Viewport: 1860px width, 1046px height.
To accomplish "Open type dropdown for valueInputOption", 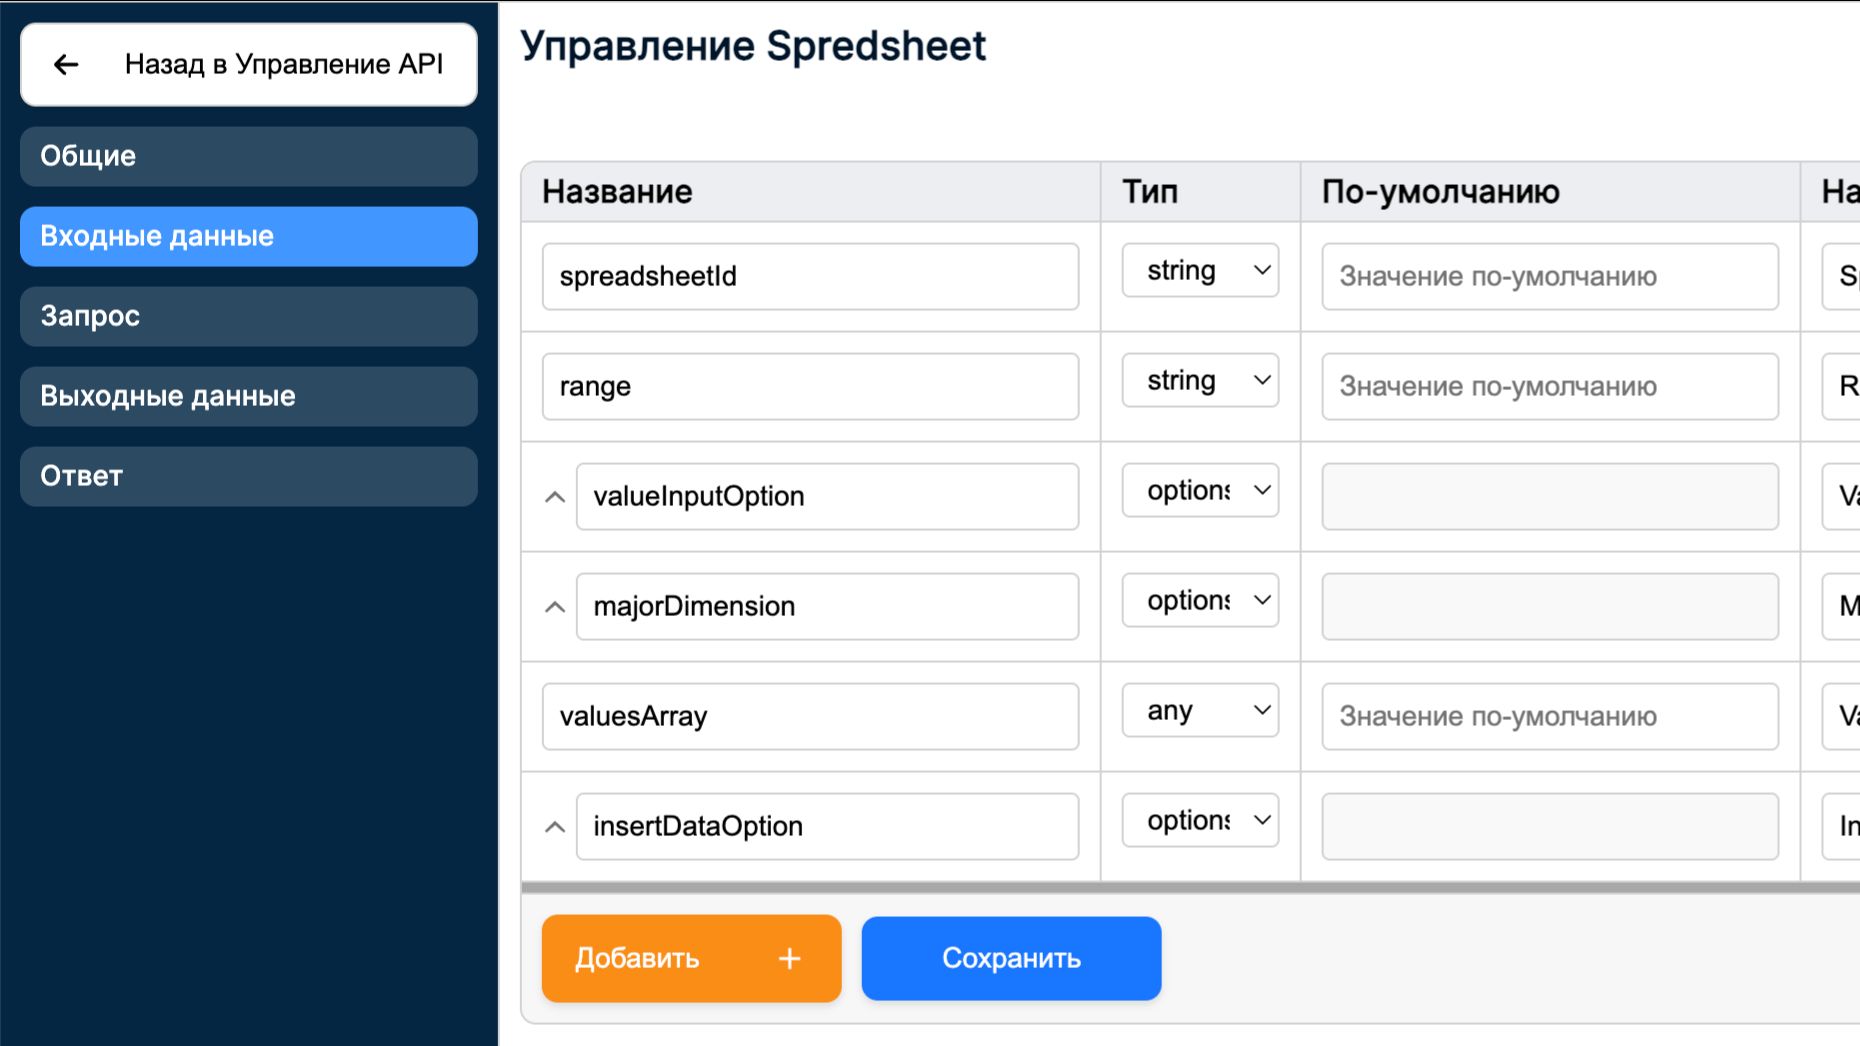I will pyautogui.click(x=1200, y=491).
